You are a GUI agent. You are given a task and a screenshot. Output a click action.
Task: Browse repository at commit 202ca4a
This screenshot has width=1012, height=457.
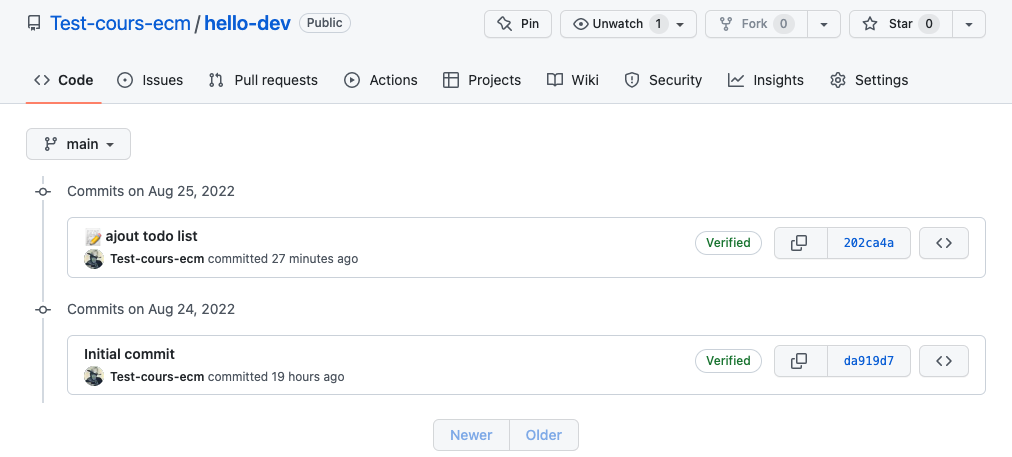tap(943, 243)
